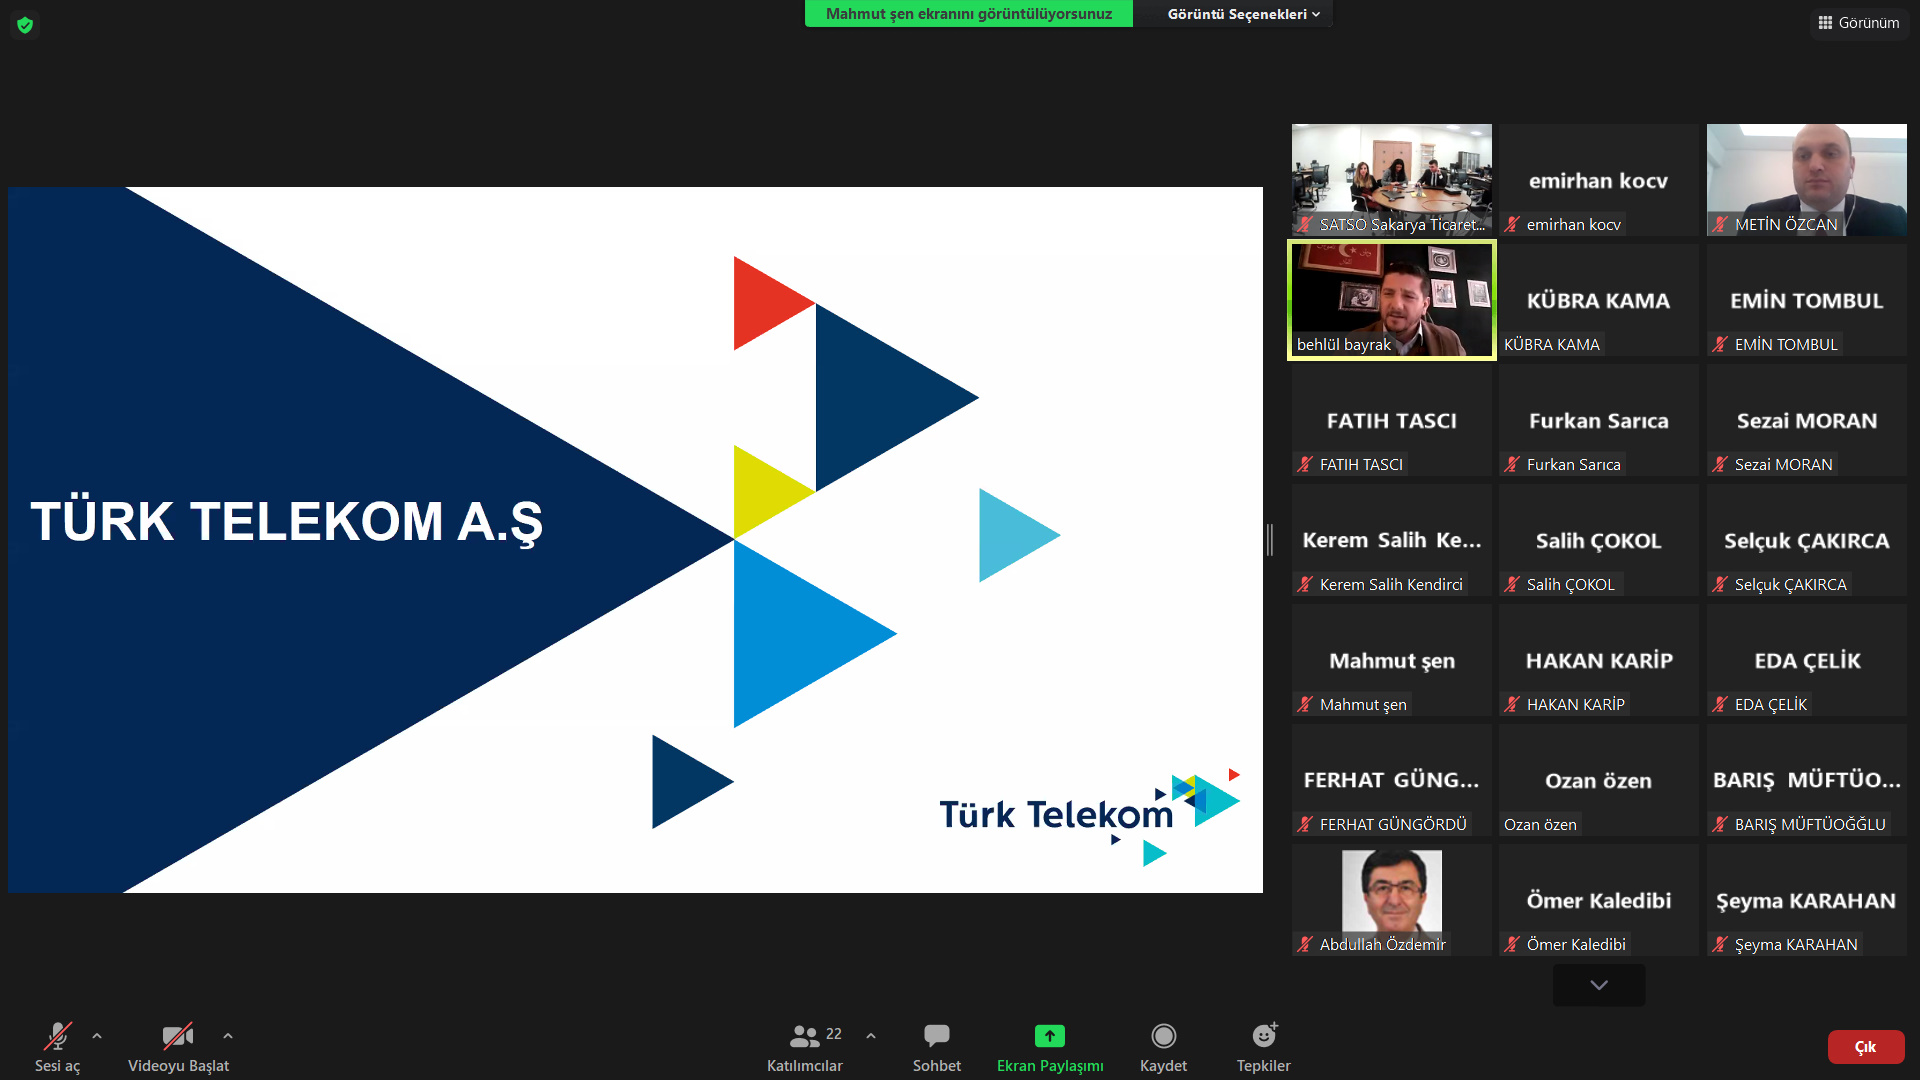Select Abdullah Özdemir's participant tile
This screenshot has width=1920, height=1080.
(x=1391, y=899)
